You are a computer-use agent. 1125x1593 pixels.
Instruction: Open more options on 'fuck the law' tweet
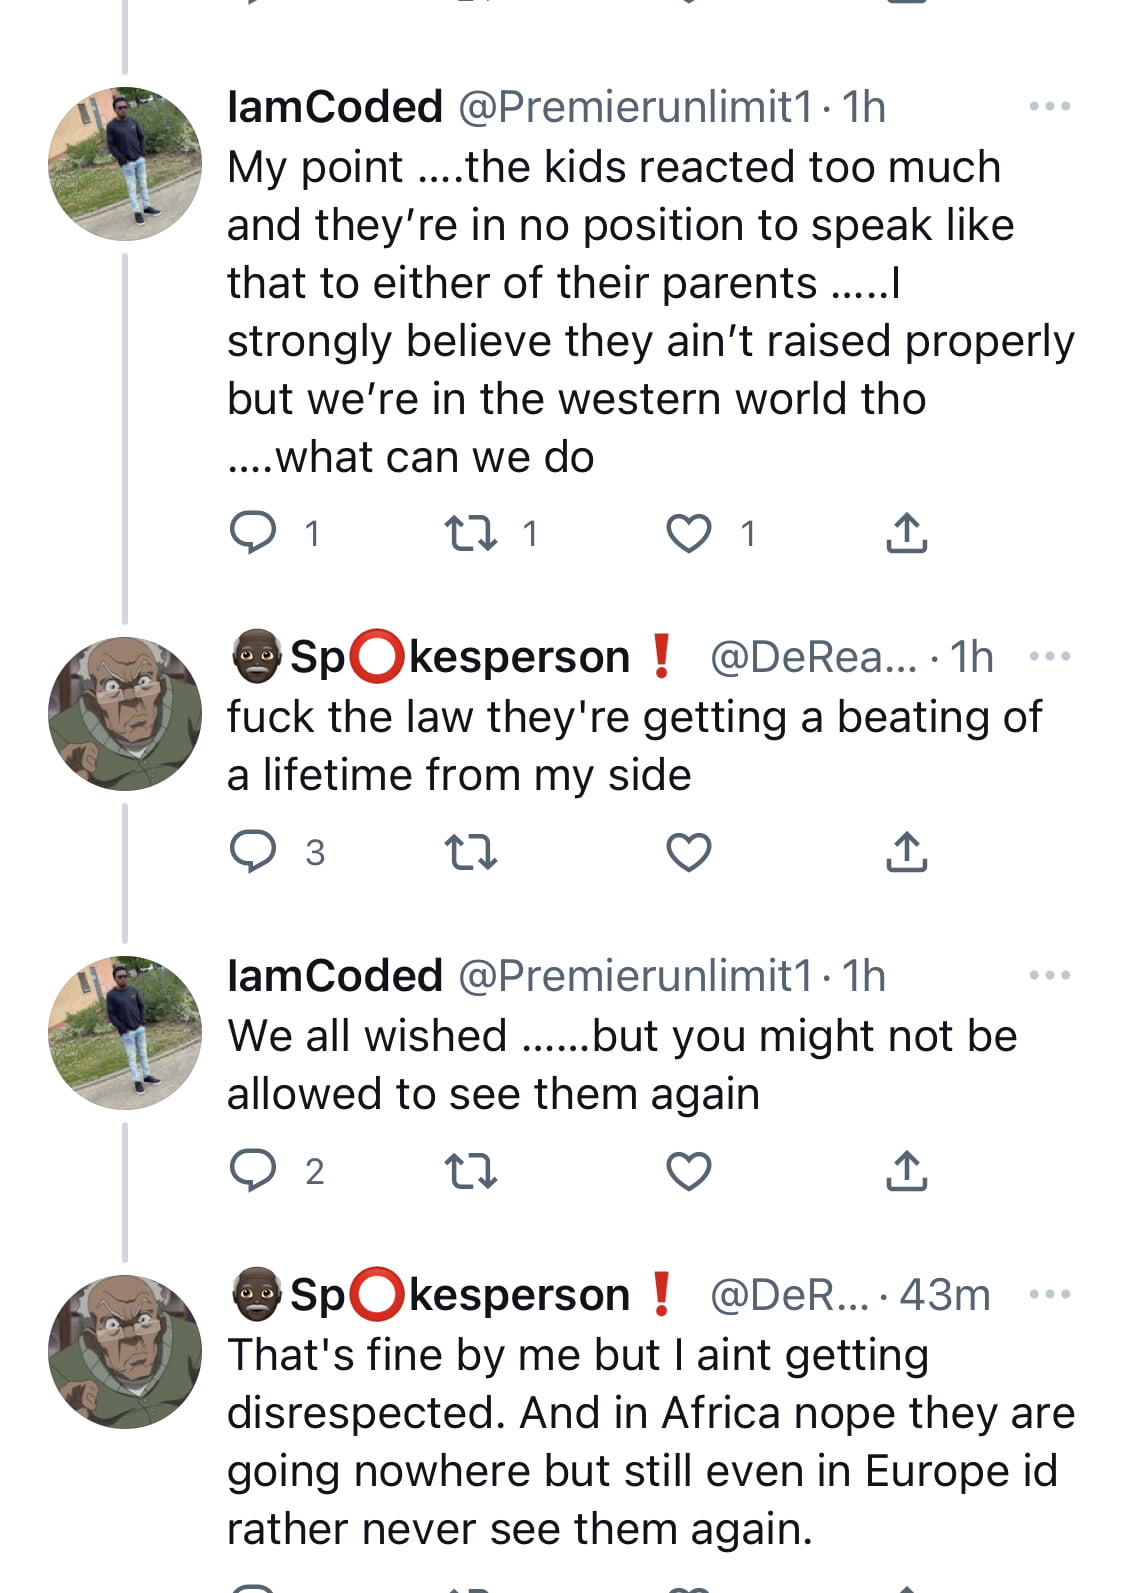click(x=1049, y=657)
